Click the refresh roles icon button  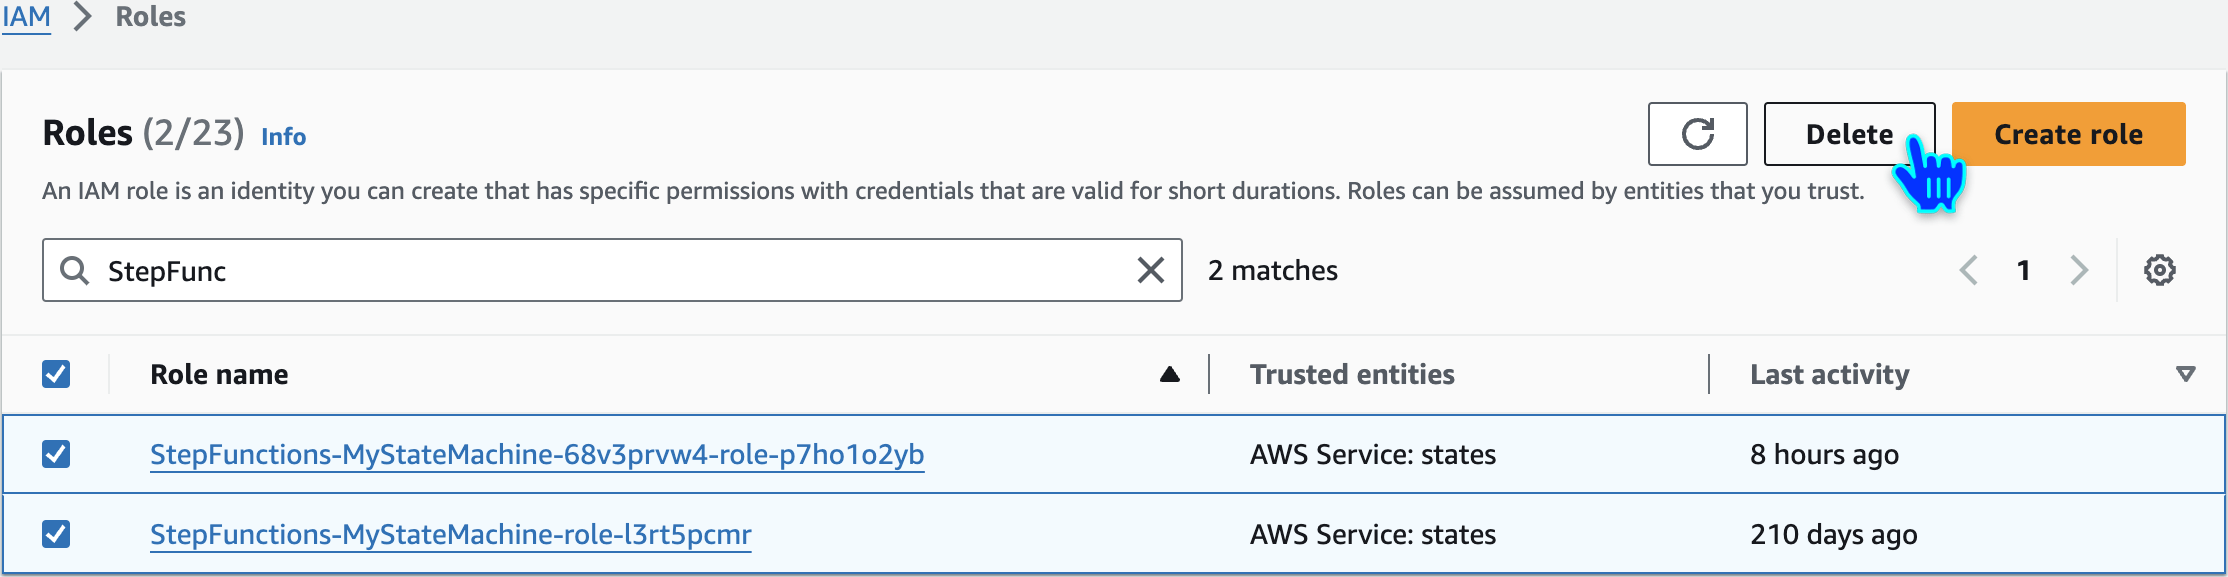click(1697, 134)
